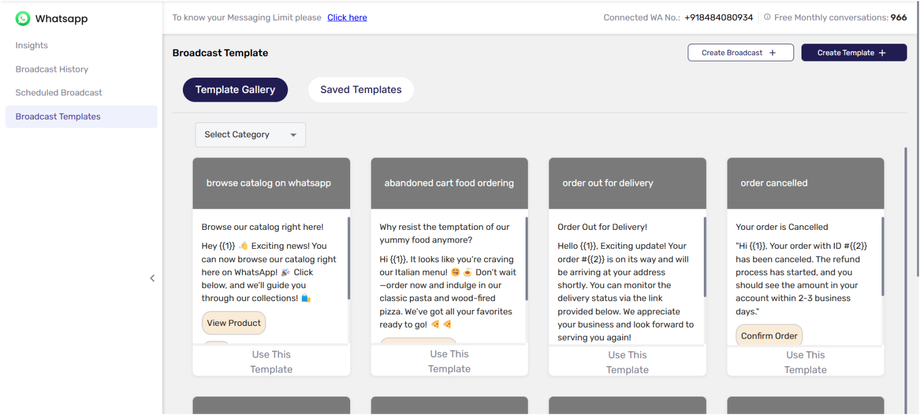Click the order cancelled card header
Image resolution: width=920 pixels, height=415 pixels.
(805, 183)
